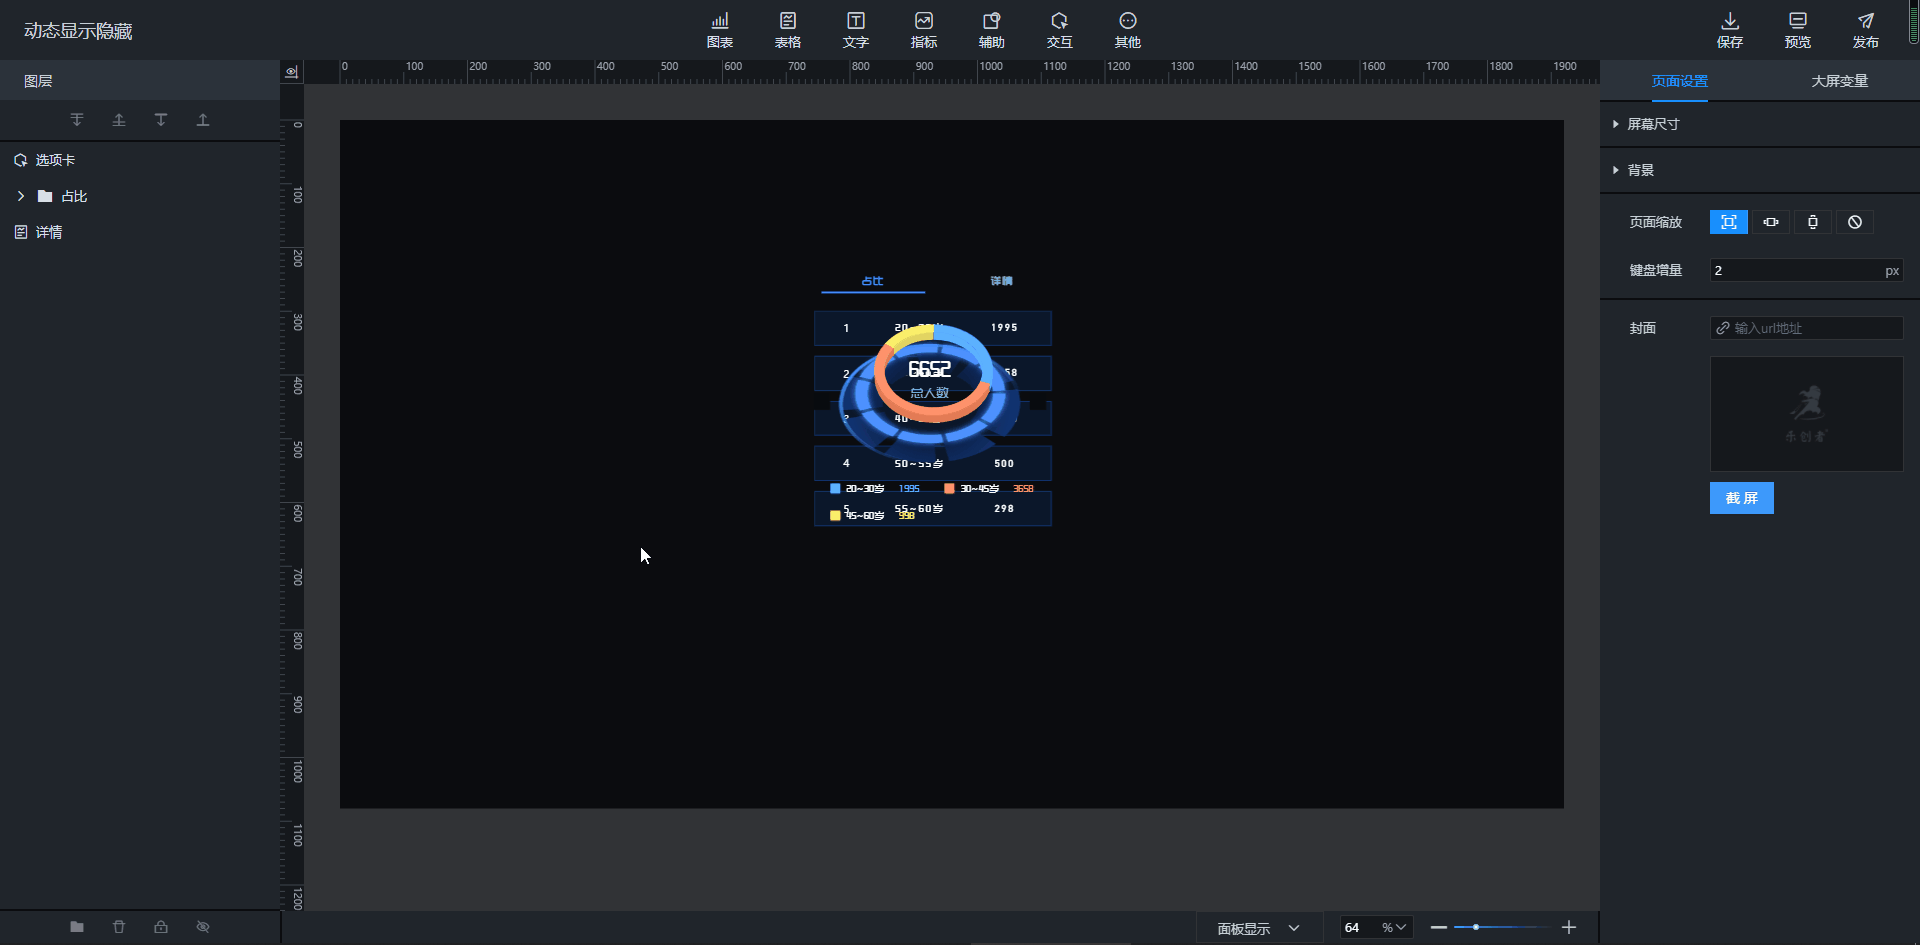Open the 图表 chart components menu
This screenshot has height=945, width=1920.
pos(719,30)
